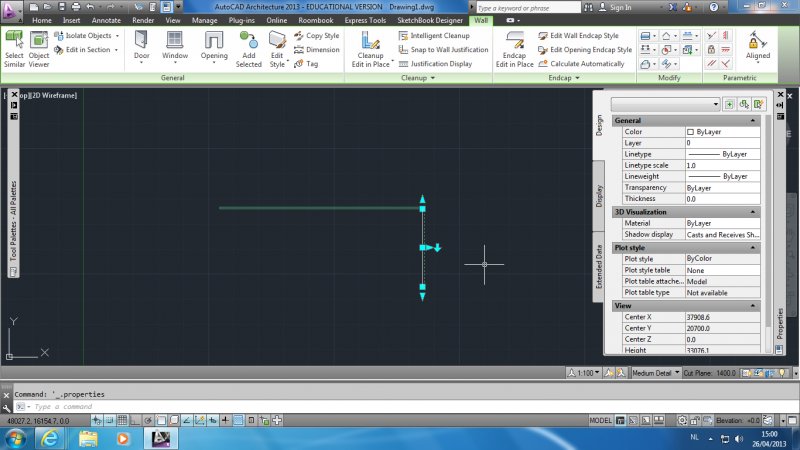Open the Annotate ribbon tab
This screenshot has width=800, height=450.
(x=106, y=20)
